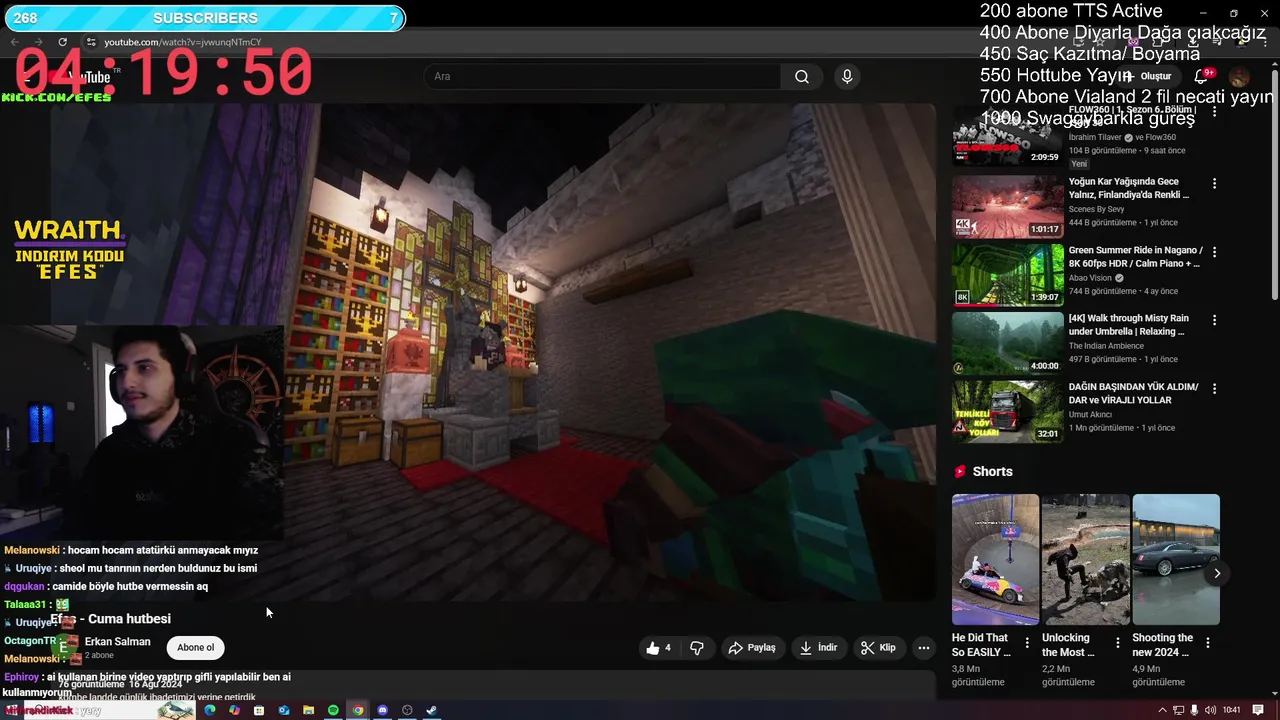The image size is (1280, 720).
Task: Click the browser forward arrow
Action: (x=38, y=42)
